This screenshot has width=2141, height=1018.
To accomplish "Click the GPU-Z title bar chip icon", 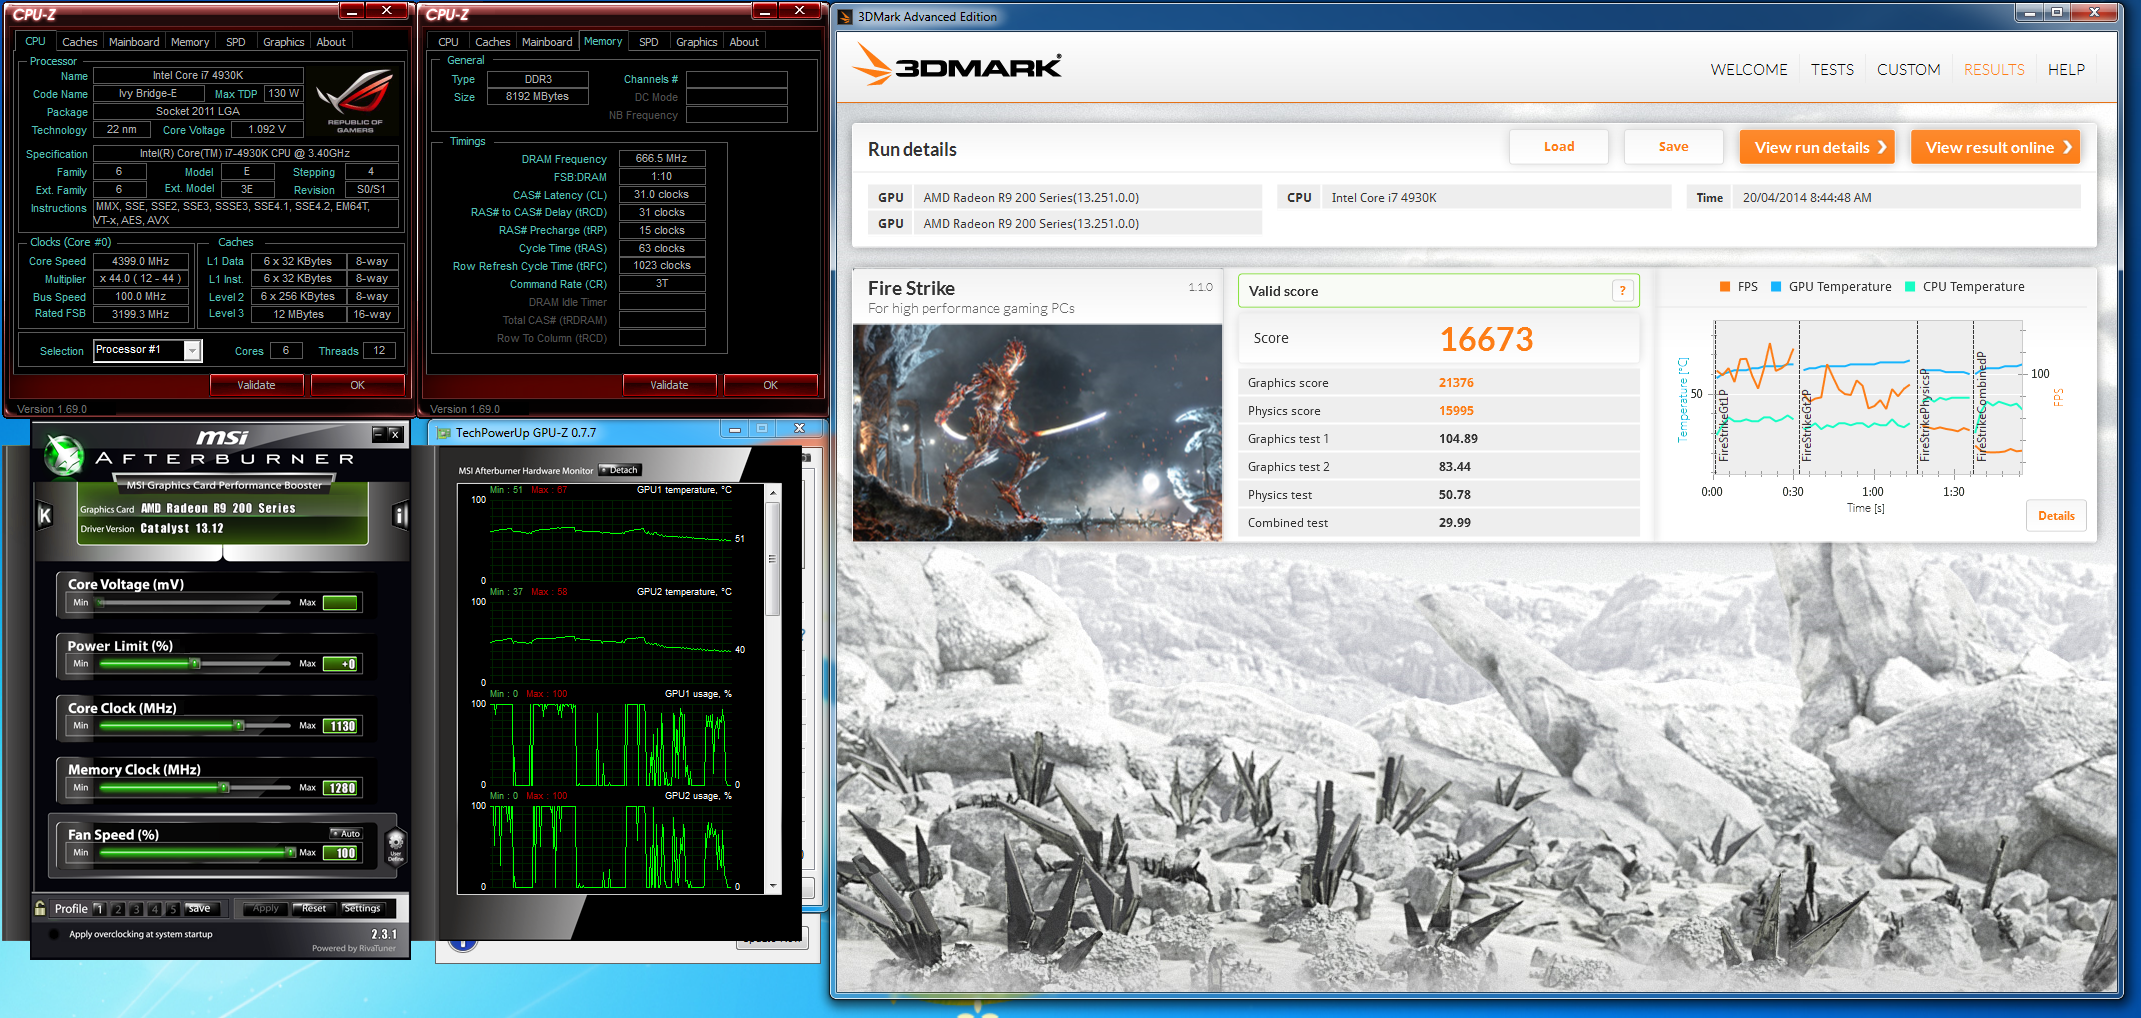I will (x=443, y=433).
